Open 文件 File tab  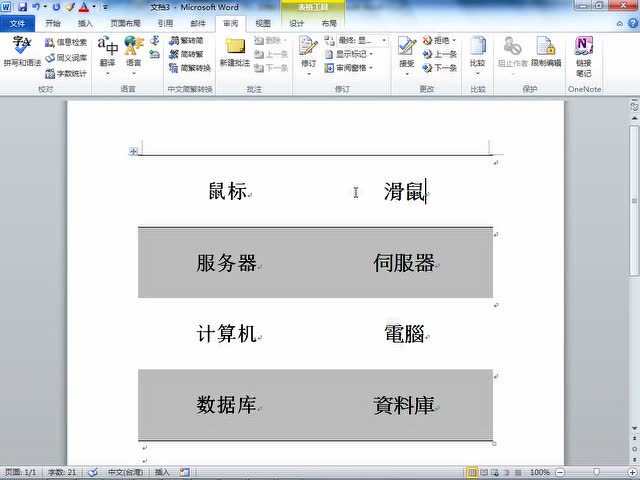[17, 24]
